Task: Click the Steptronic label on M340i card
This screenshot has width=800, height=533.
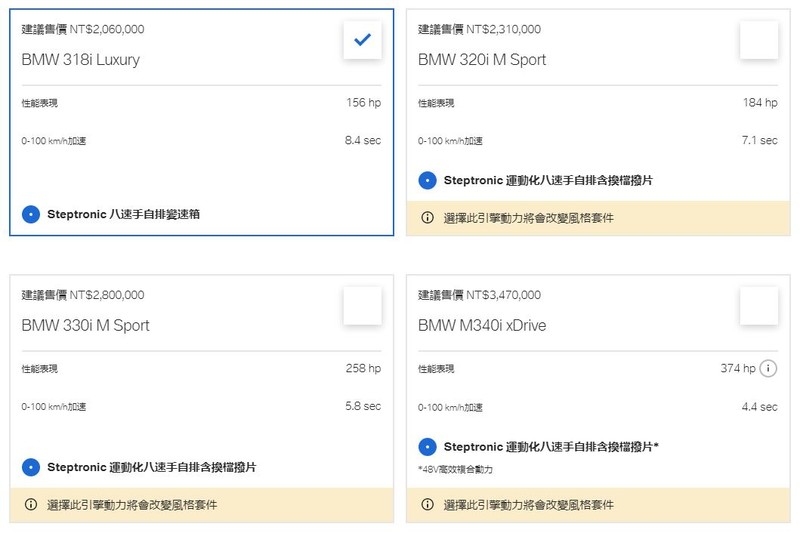Action: coord(551,447)
